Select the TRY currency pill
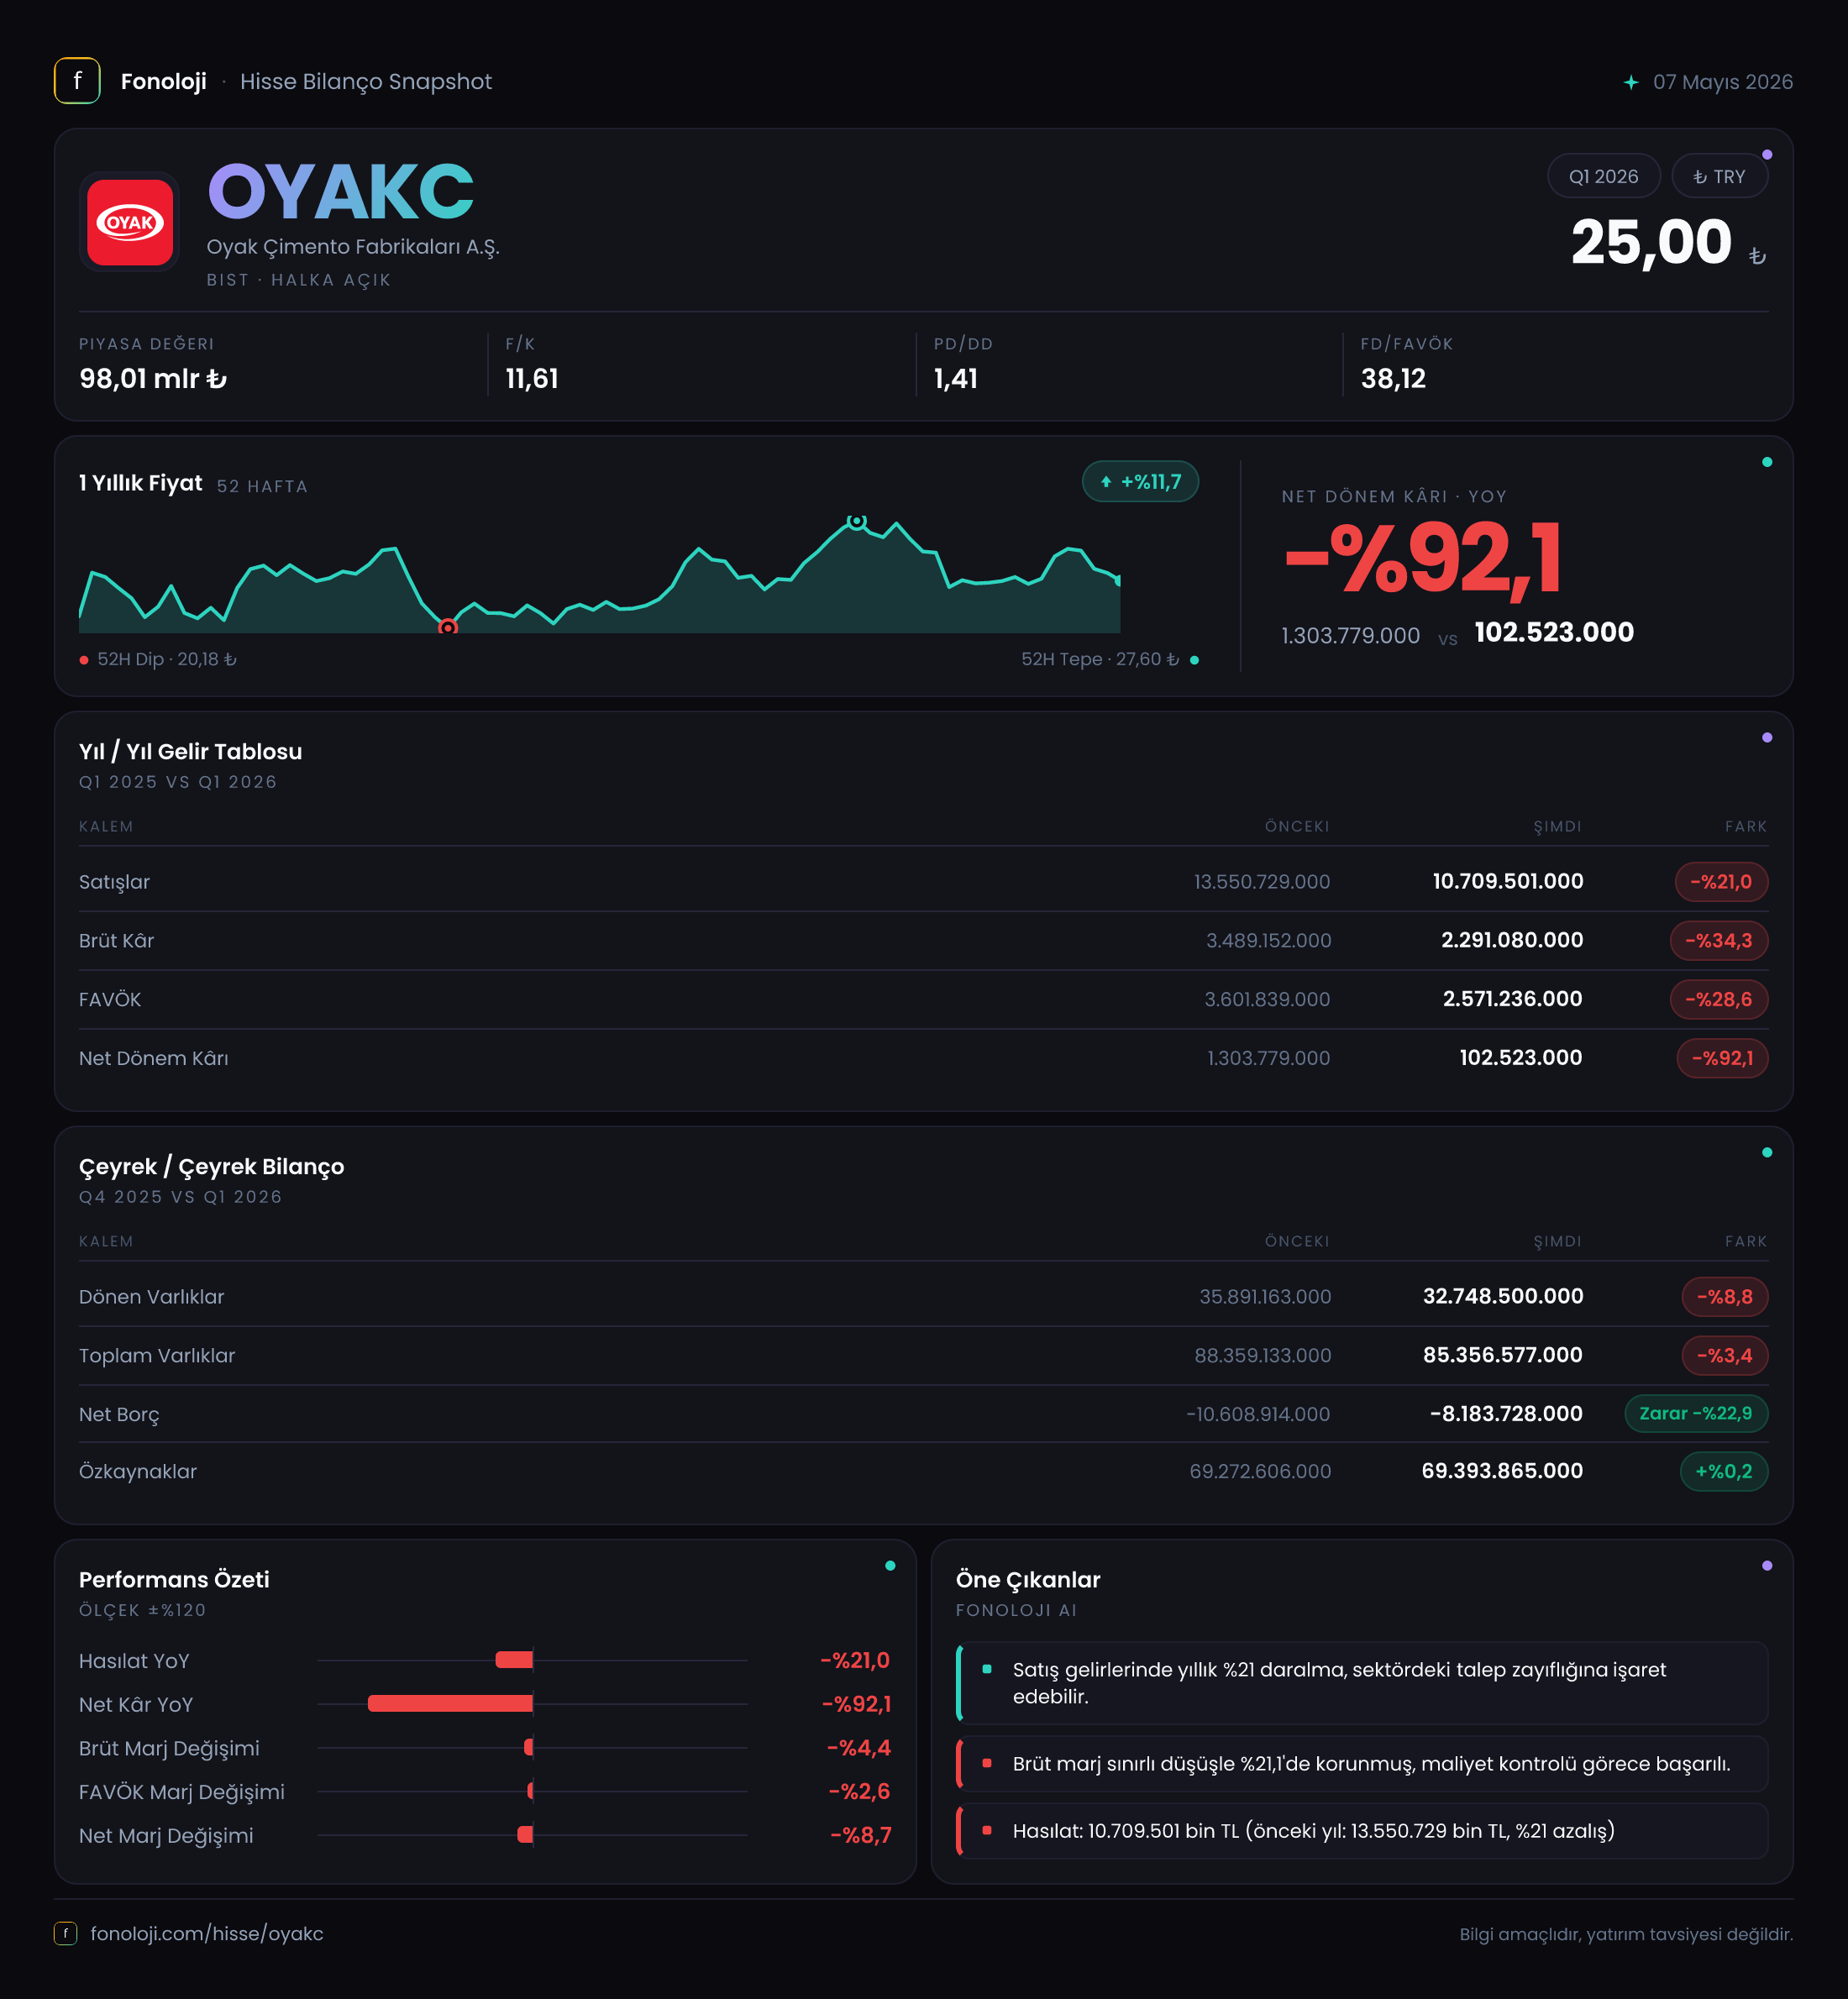Viewport: 1848px width, 1999px height. [x=1719, y=176]
